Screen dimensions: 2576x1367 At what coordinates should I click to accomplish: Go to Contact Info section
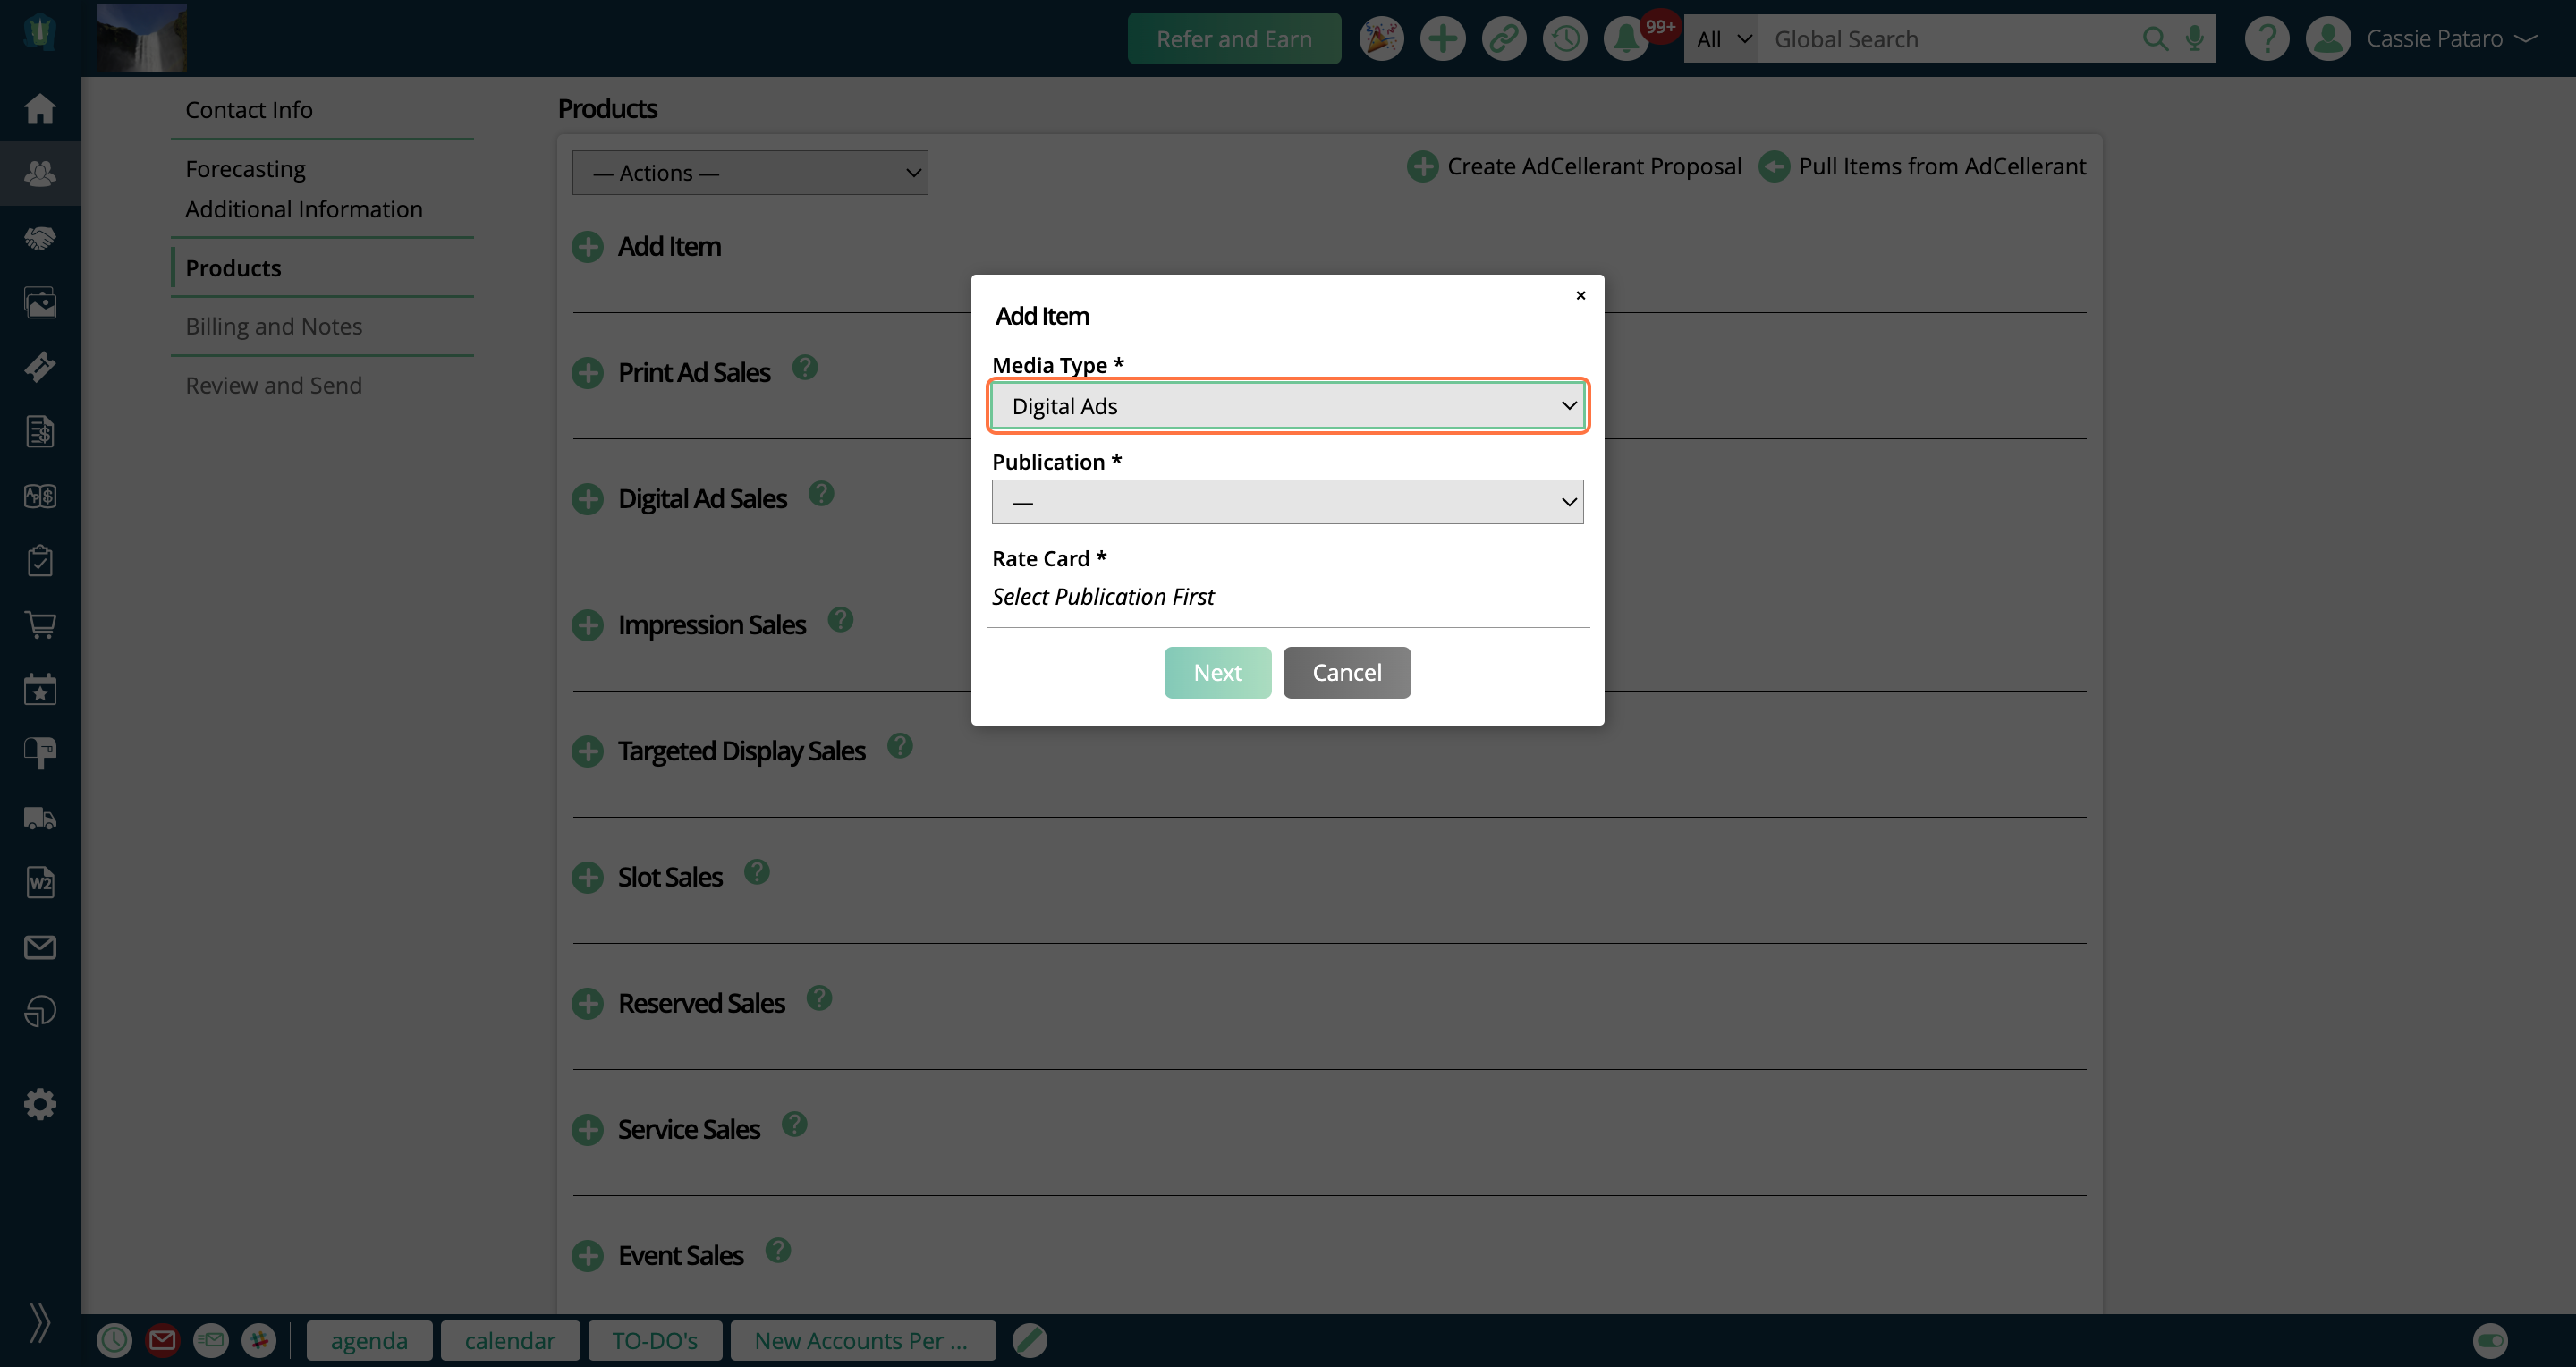click(x=249, y=109)
